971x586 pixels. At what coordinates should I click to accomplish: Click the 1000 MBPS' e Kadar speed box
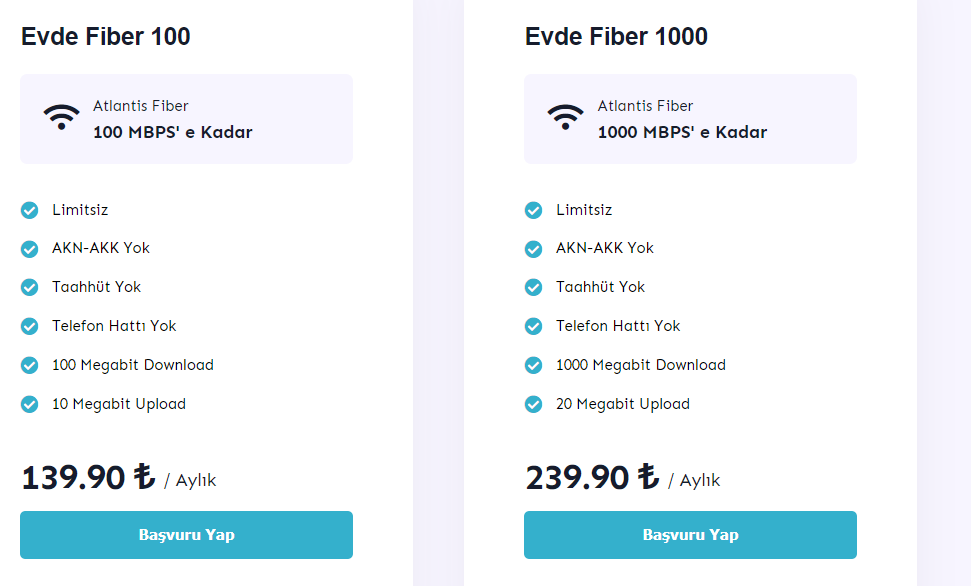point(690,118)
